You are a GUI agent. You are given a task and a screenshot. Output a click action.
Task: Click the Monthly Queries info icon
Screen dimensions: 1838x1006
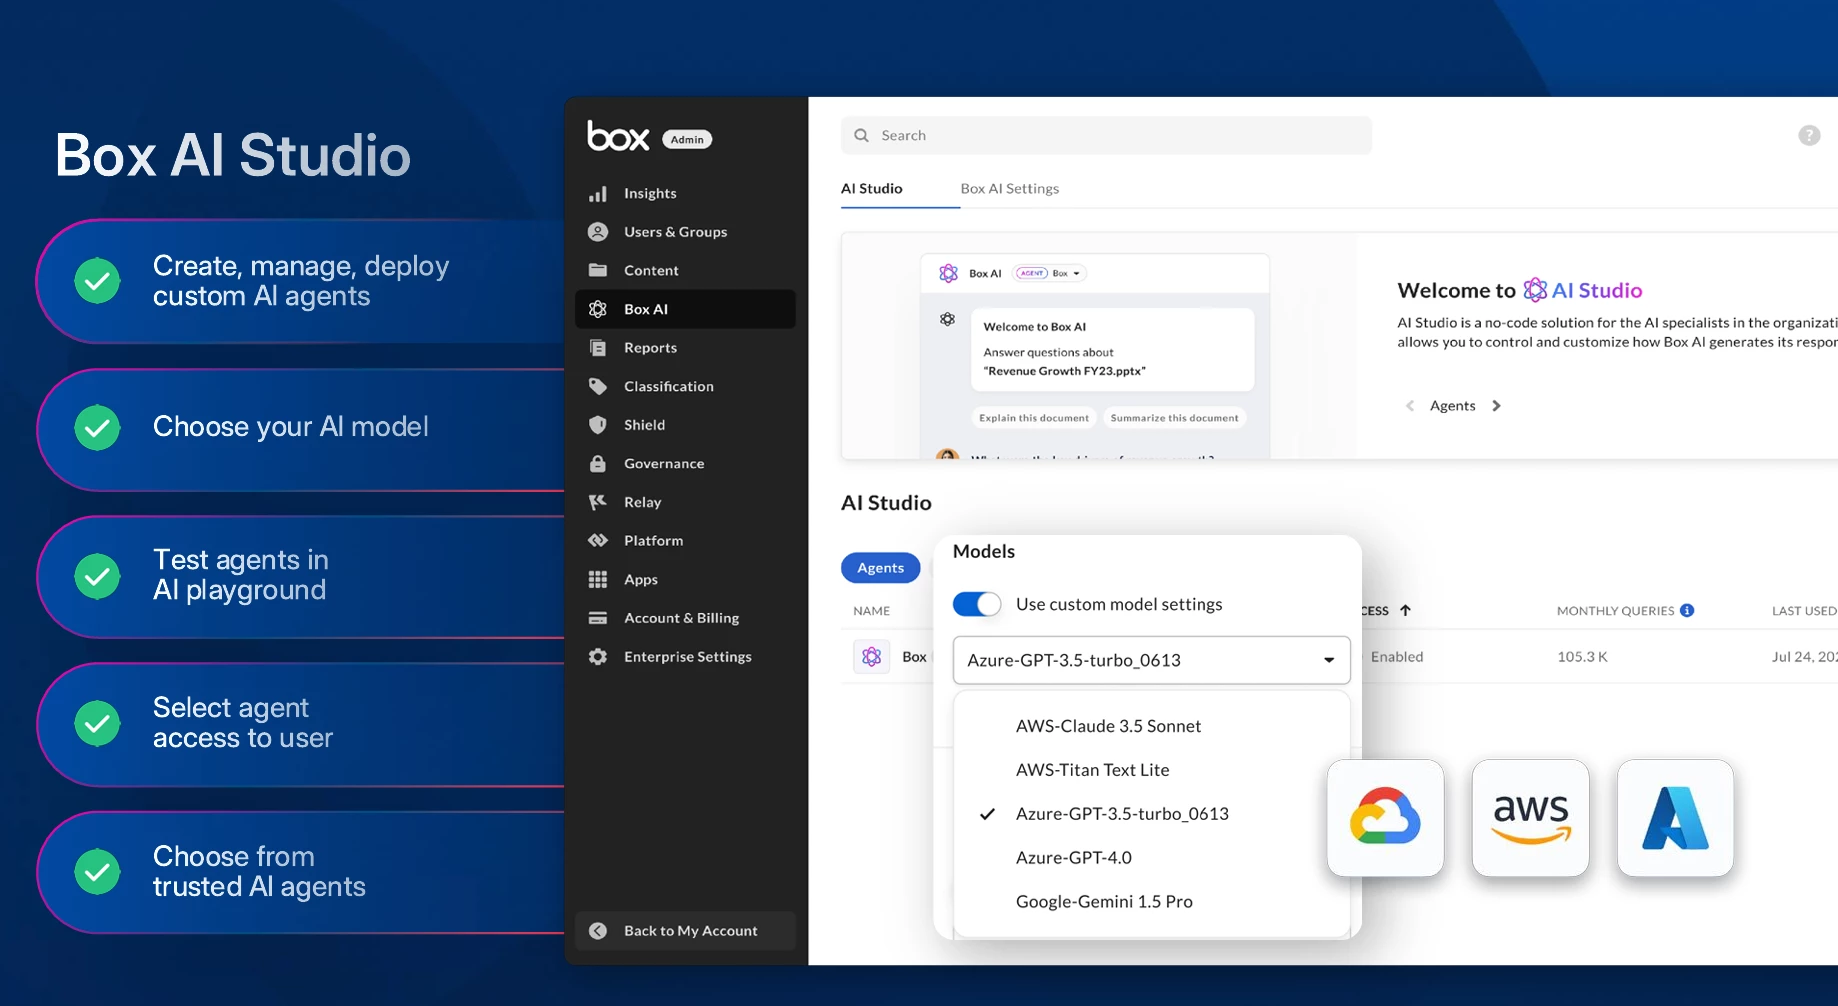[1687, 611]
